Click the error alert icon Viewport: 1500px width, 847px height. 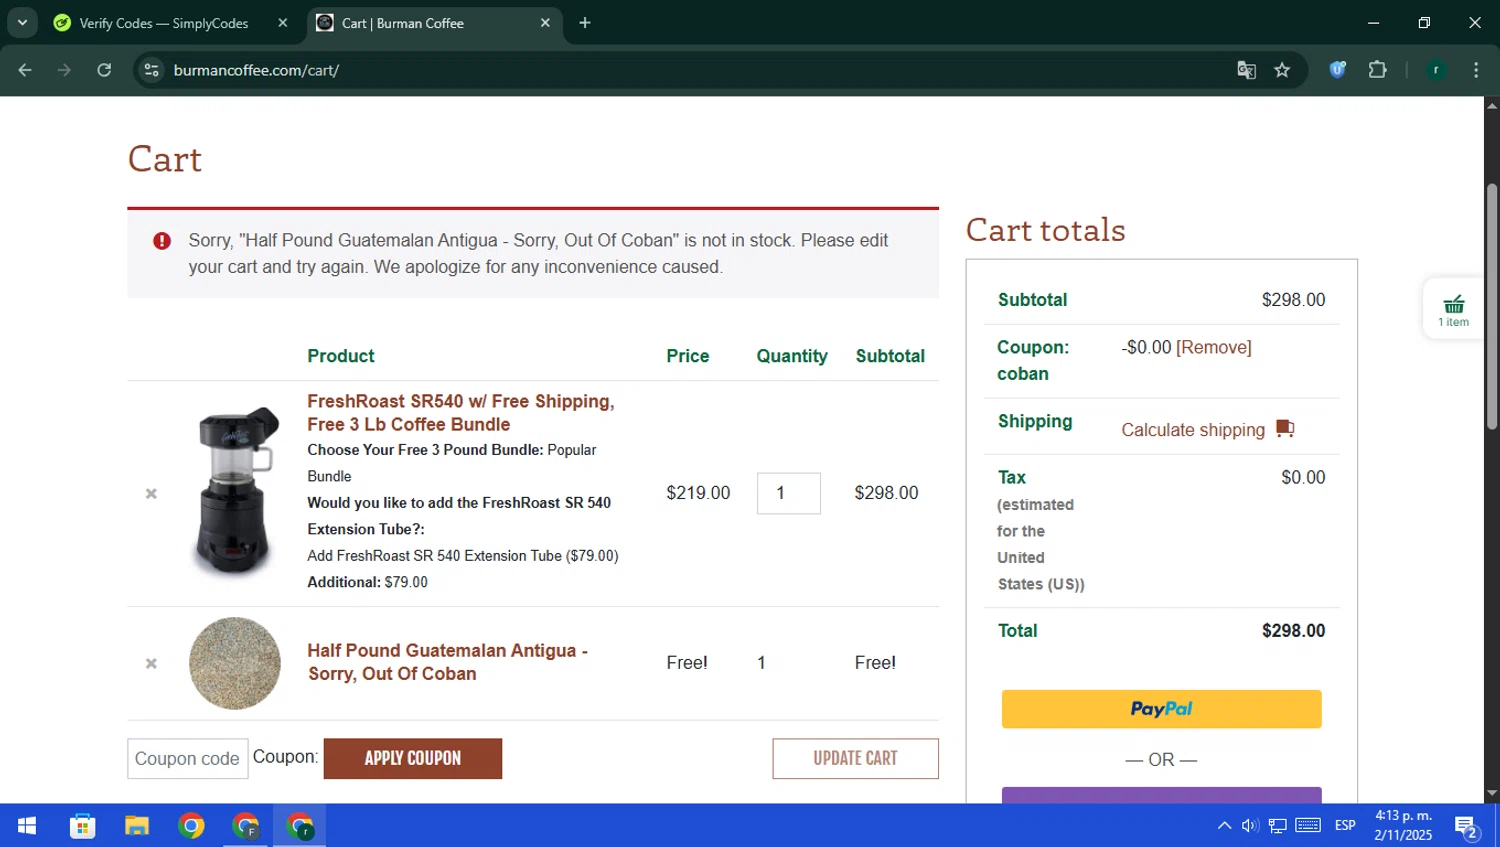coord(162,241)
